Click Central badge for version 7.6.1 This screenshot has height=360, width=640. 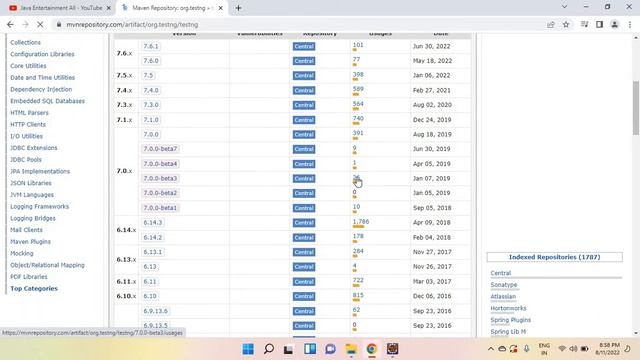click(304, 47)
